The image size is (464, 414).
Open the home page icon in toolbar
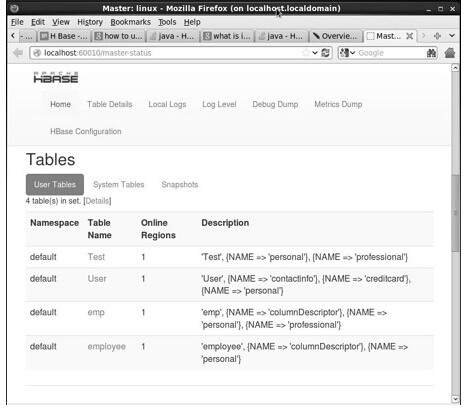449,53
